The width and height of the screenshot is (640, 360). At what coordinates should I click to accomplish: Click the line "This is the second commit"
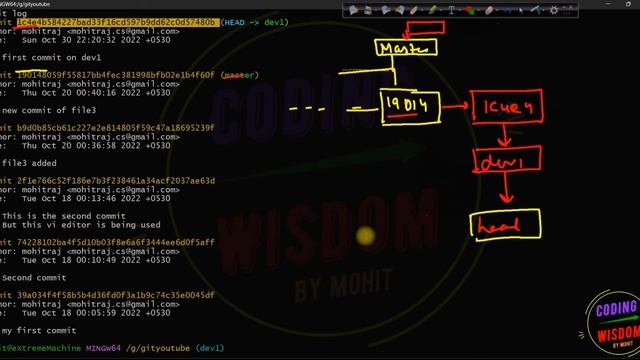pos(64,216)
